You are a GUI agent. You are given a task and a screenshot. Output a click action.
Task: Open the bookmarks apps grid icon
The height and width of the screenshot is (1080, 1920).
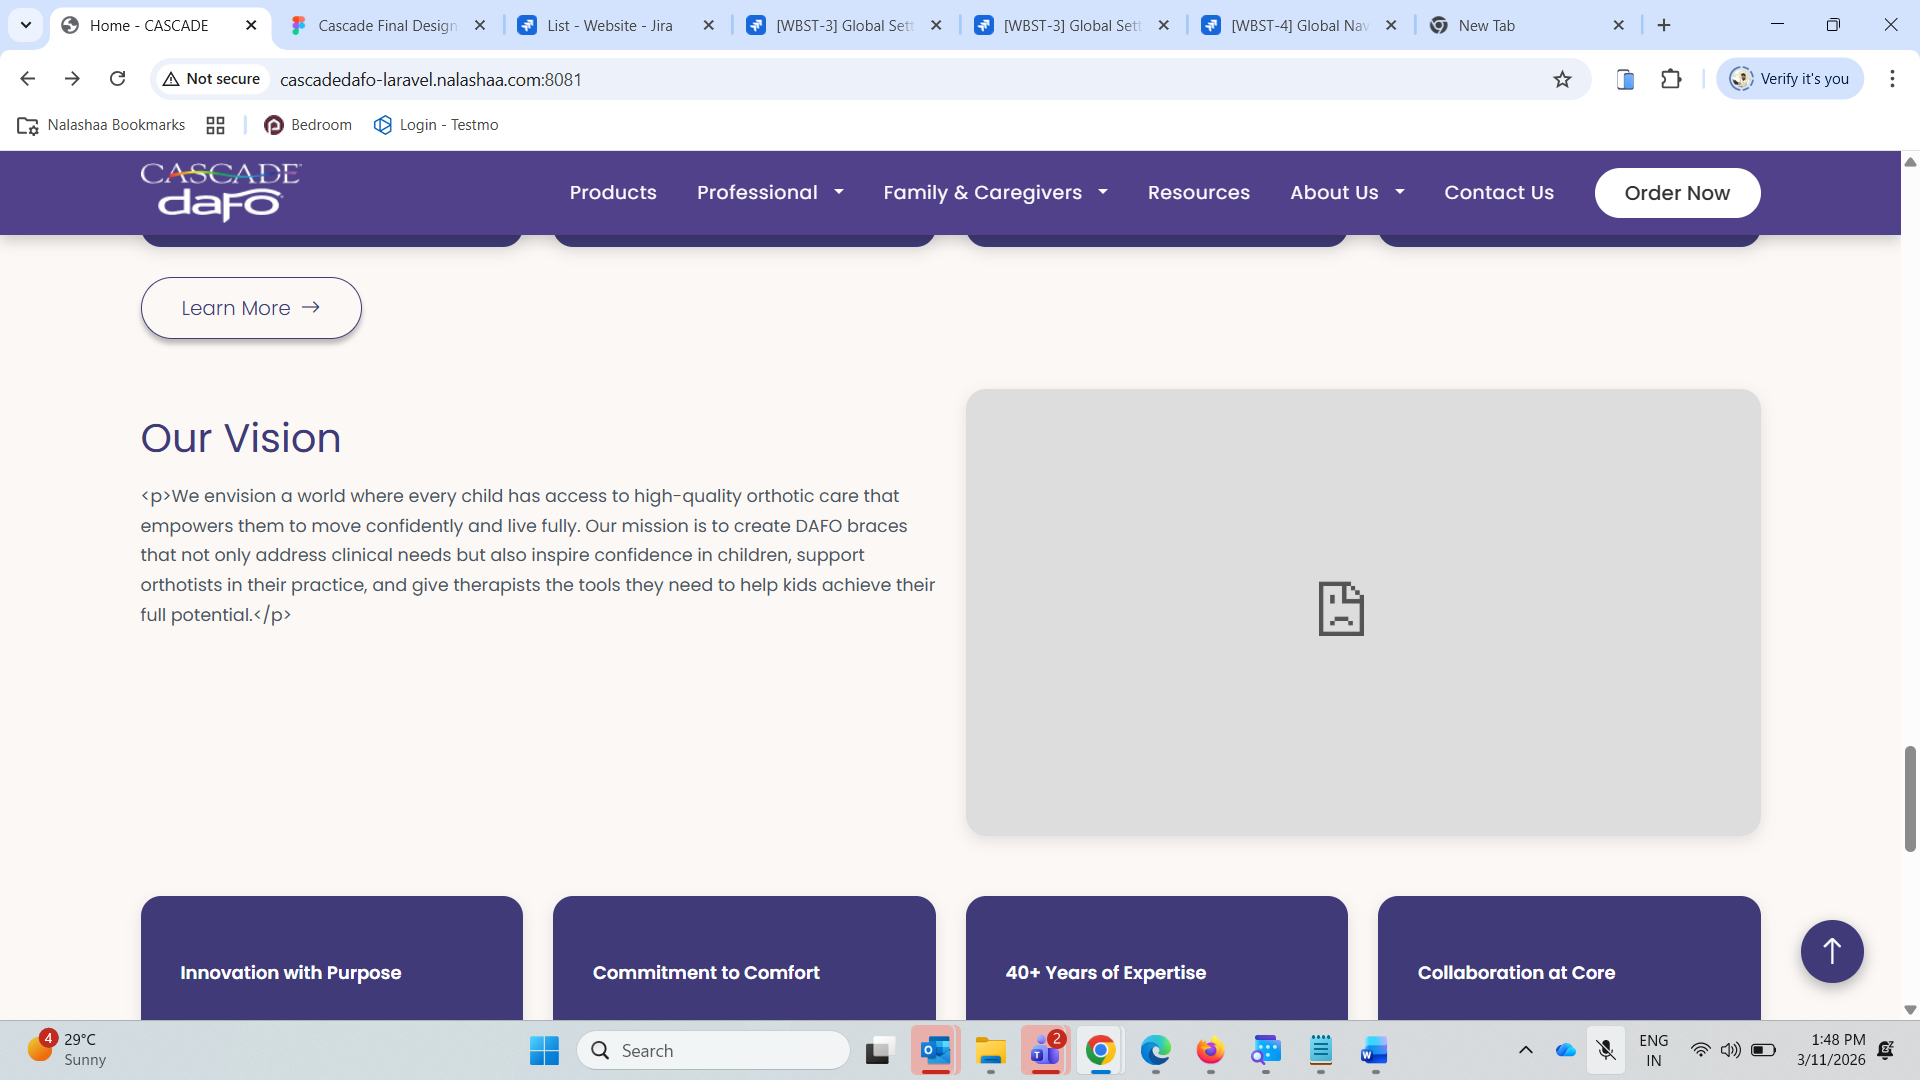point(215,125)
